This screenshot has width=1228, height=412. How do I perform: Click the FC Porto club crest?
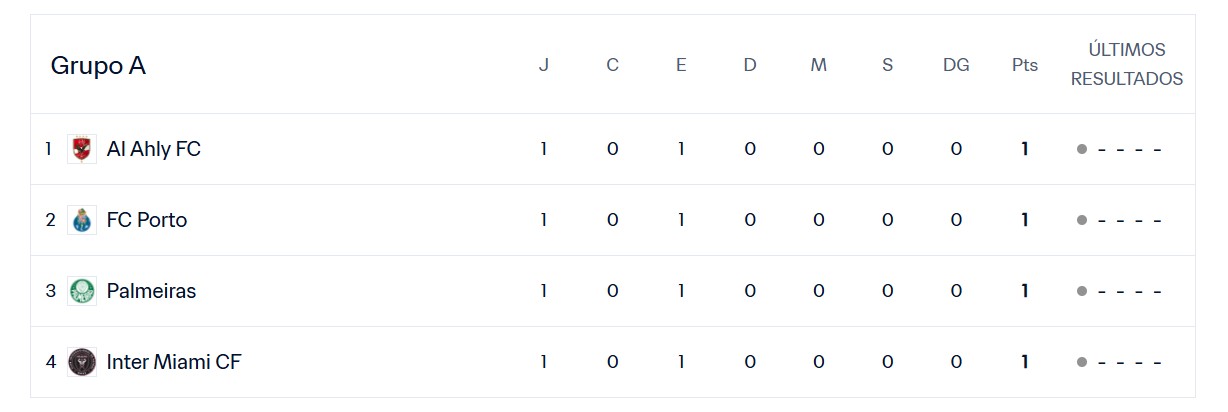click(82, 220)
